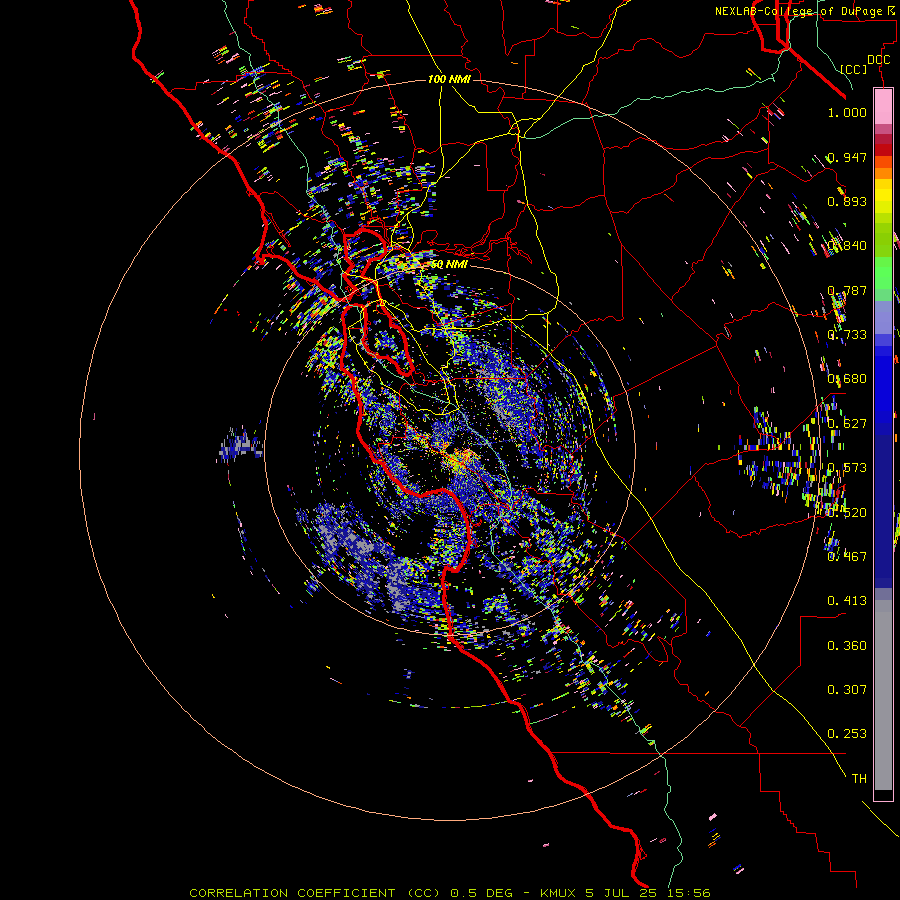Click the pink 1.000 color bar segment

[x=883, y=107]
